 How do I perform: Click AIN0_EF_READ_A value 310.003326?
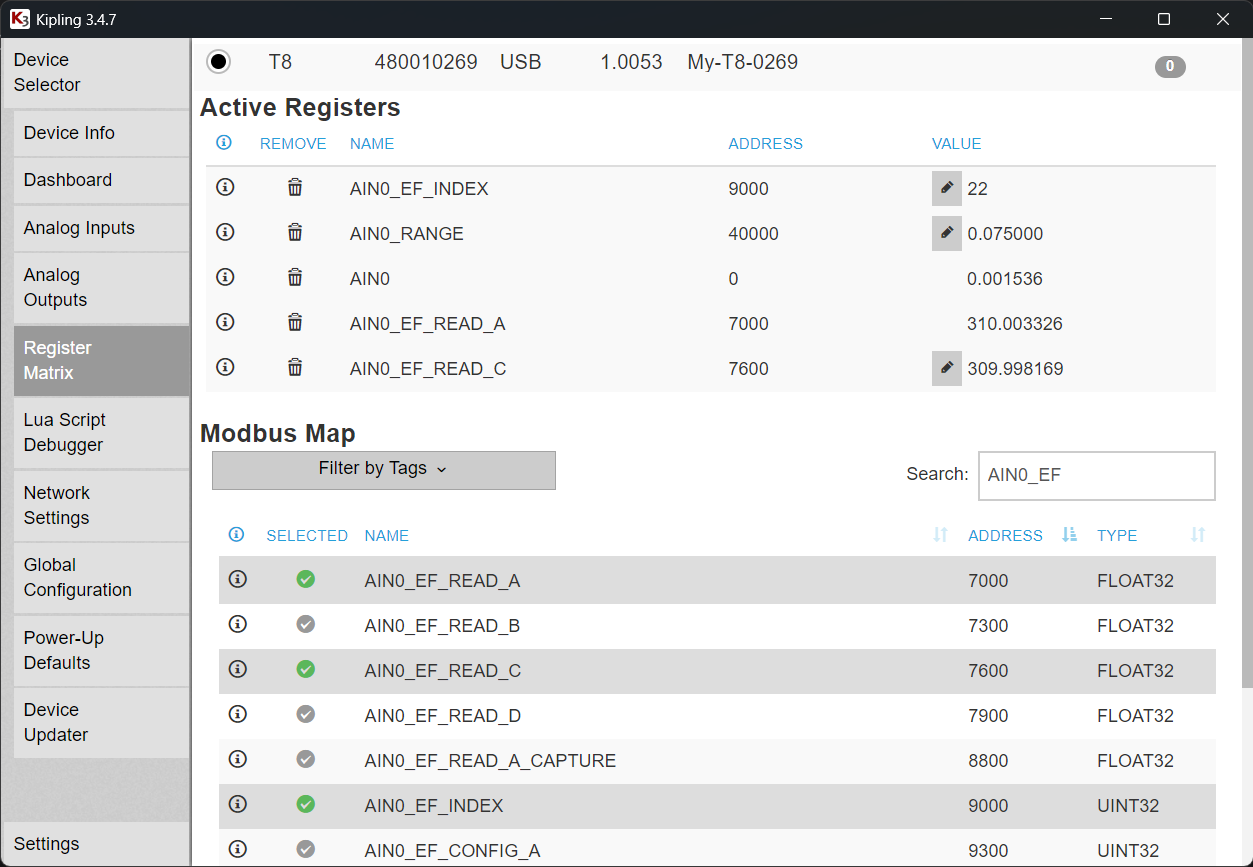[1015, 324]
